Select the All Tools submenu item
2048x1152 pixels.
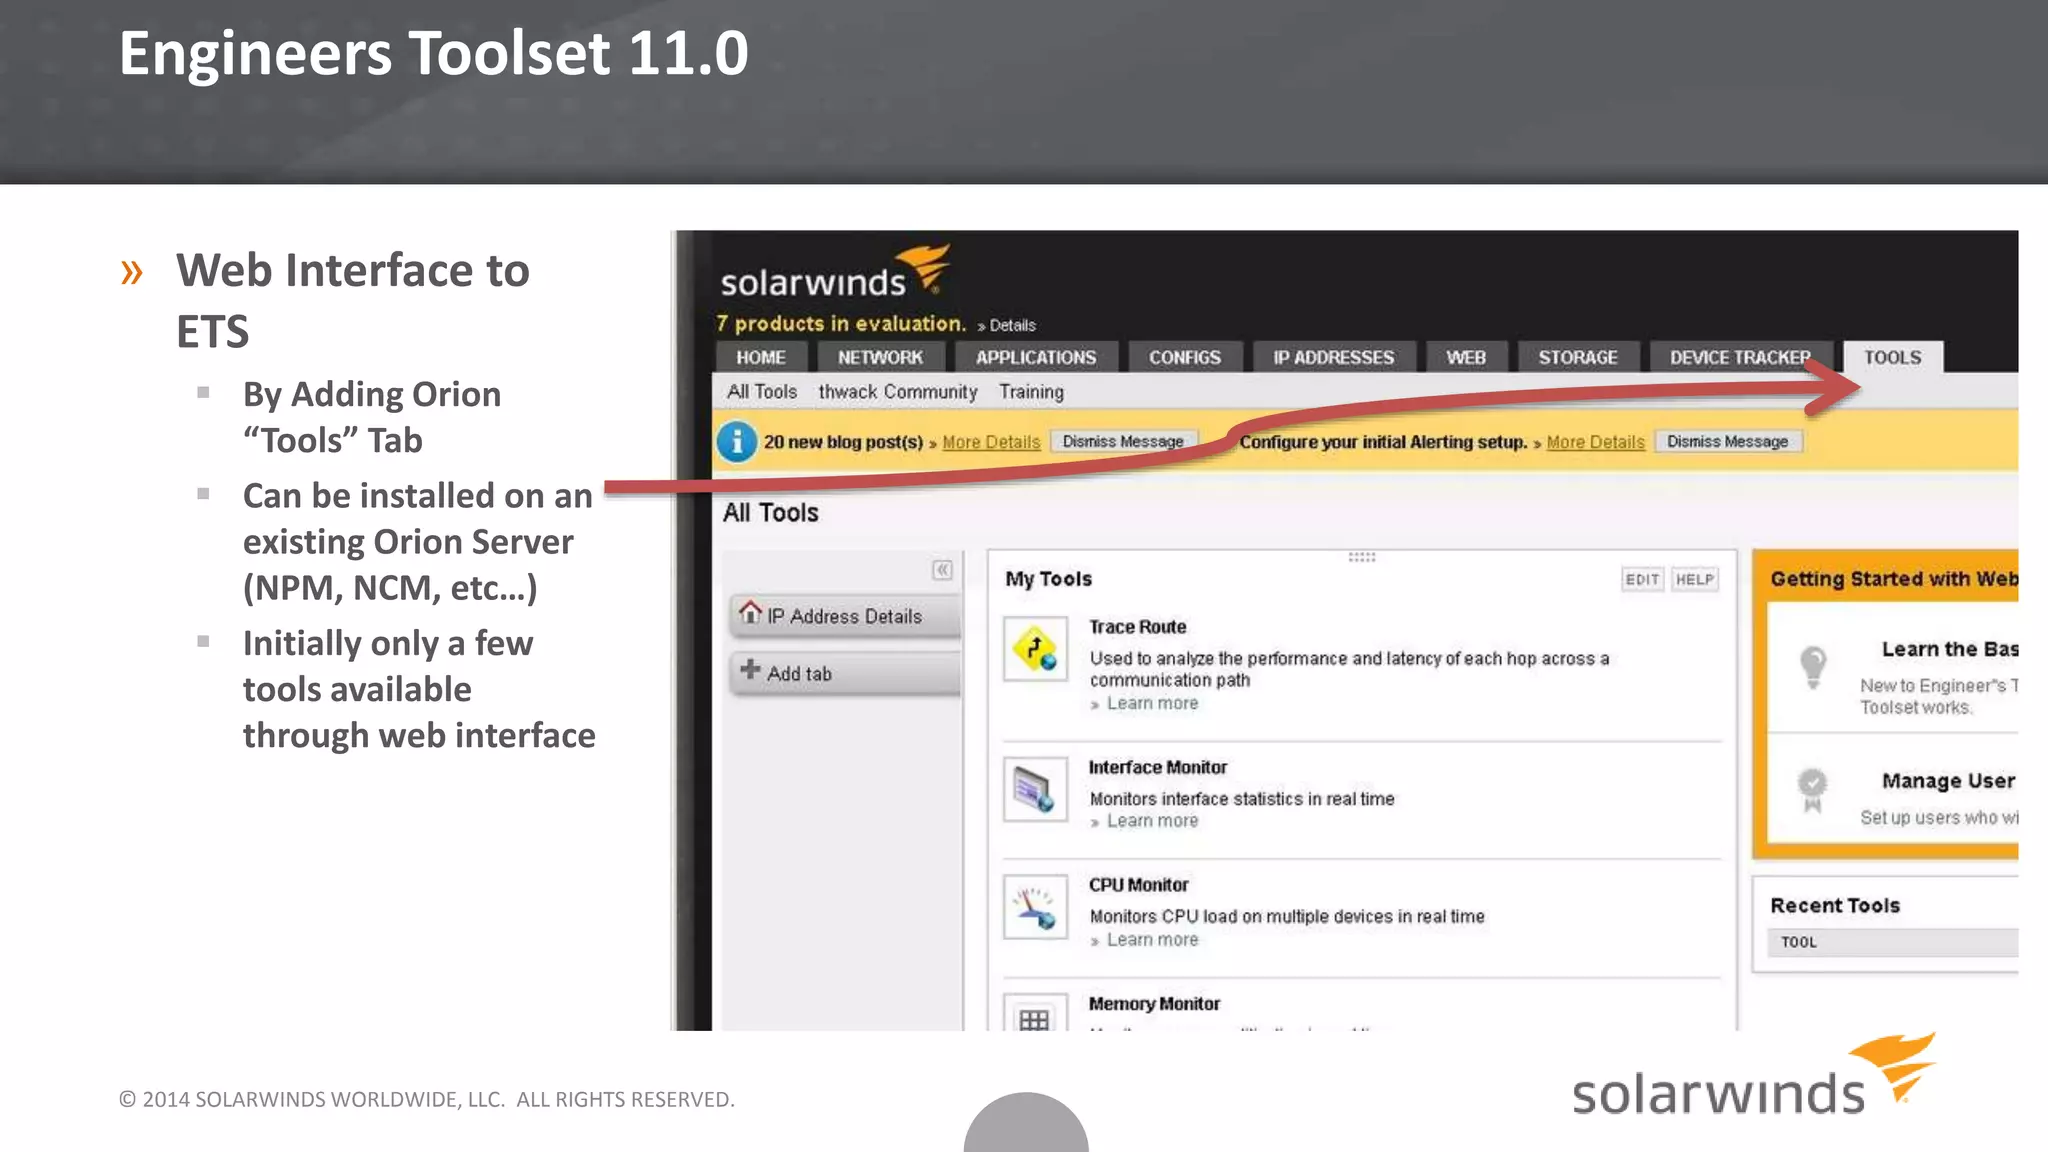tap(762, 392)
